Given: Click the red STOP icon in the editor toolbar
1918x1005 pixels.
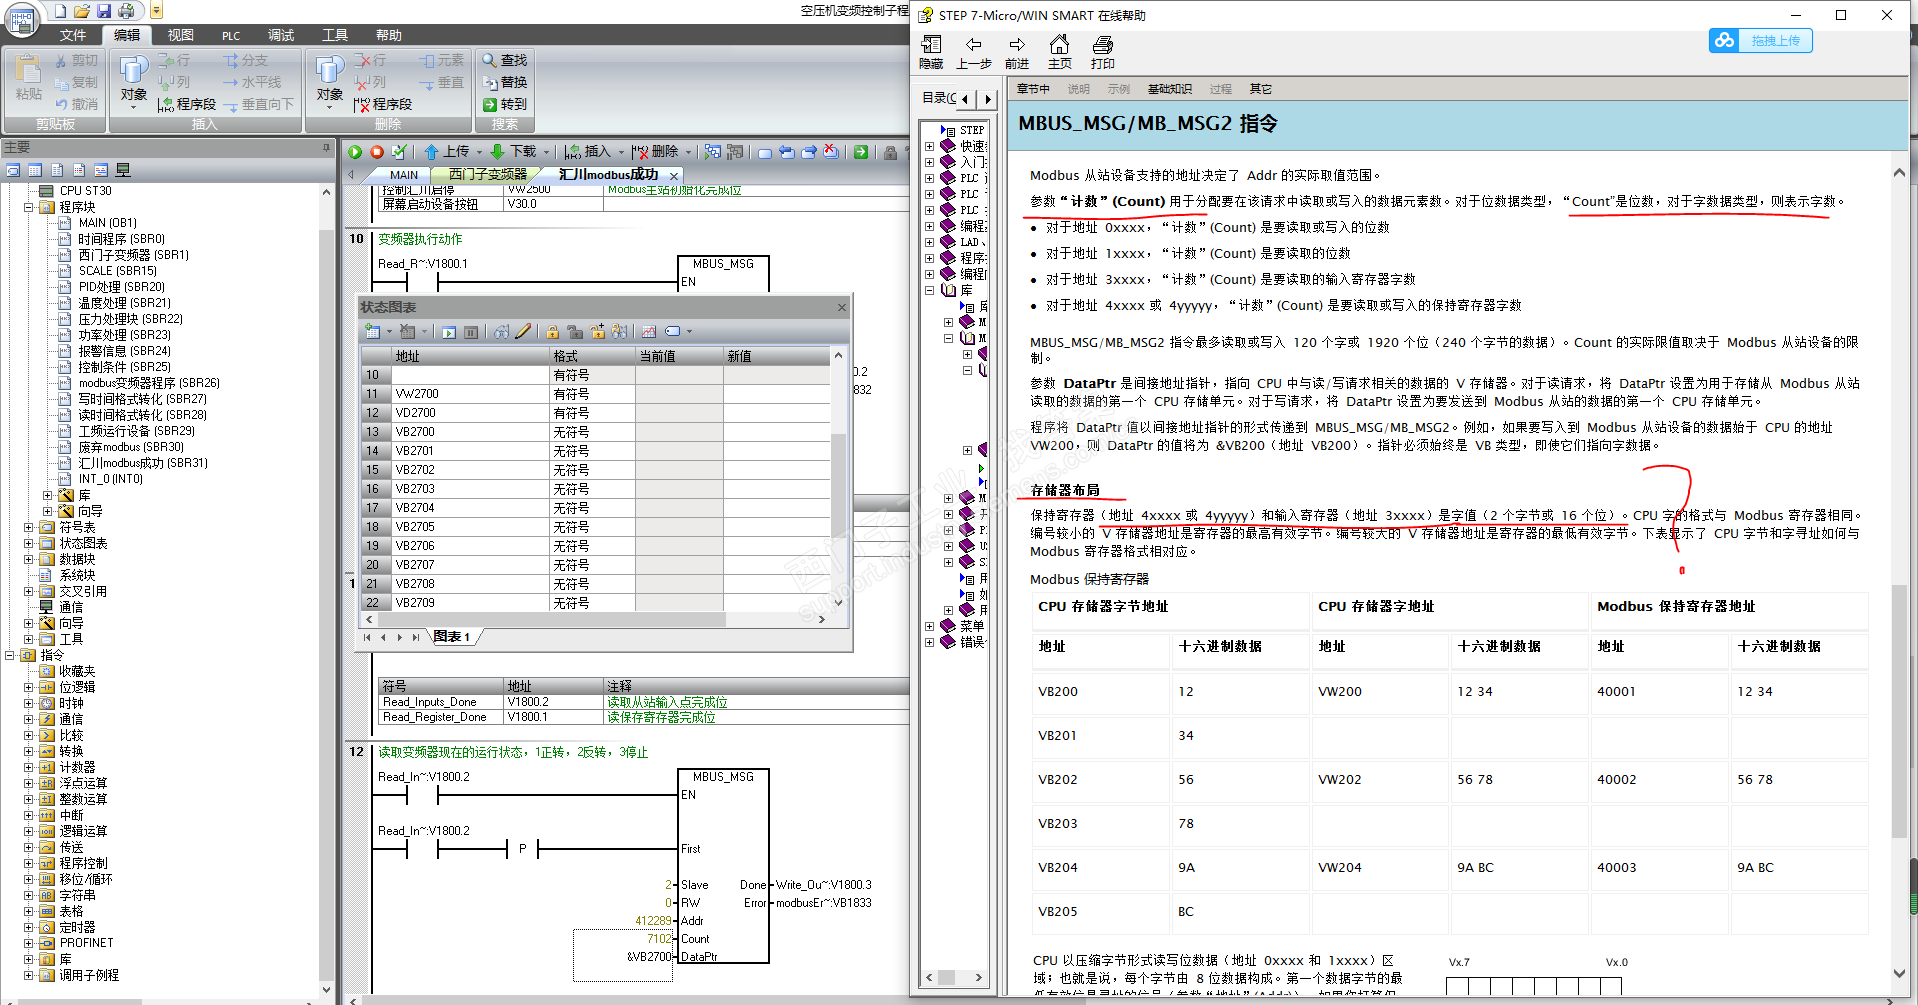Looking at the screenshot, I should (377, 152).
